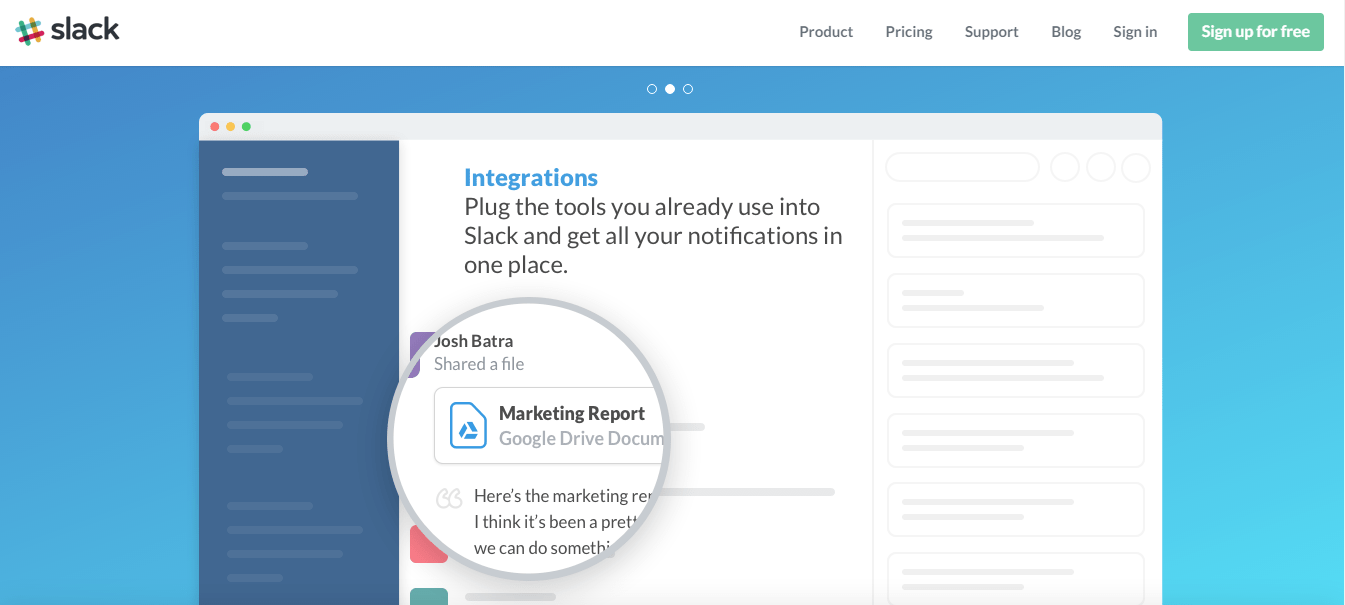Open the Product page
Viewport: 1345px width, 605px height.
click(826, 32)
